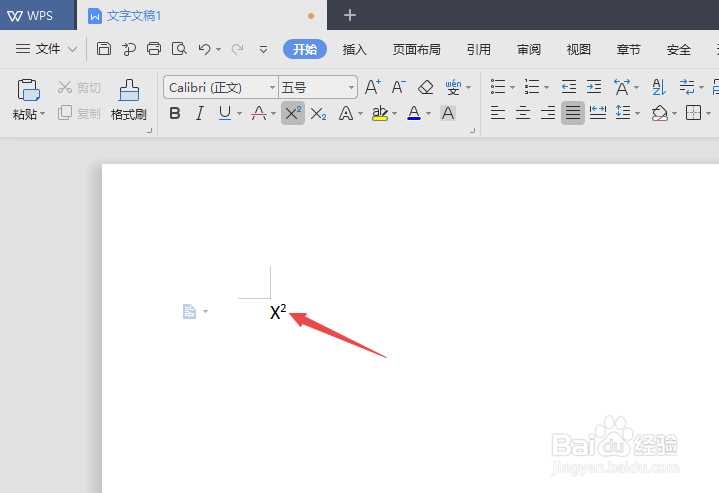
Task: Click the paragraph layout icon beside text
Action: click(x=189, y=312)
